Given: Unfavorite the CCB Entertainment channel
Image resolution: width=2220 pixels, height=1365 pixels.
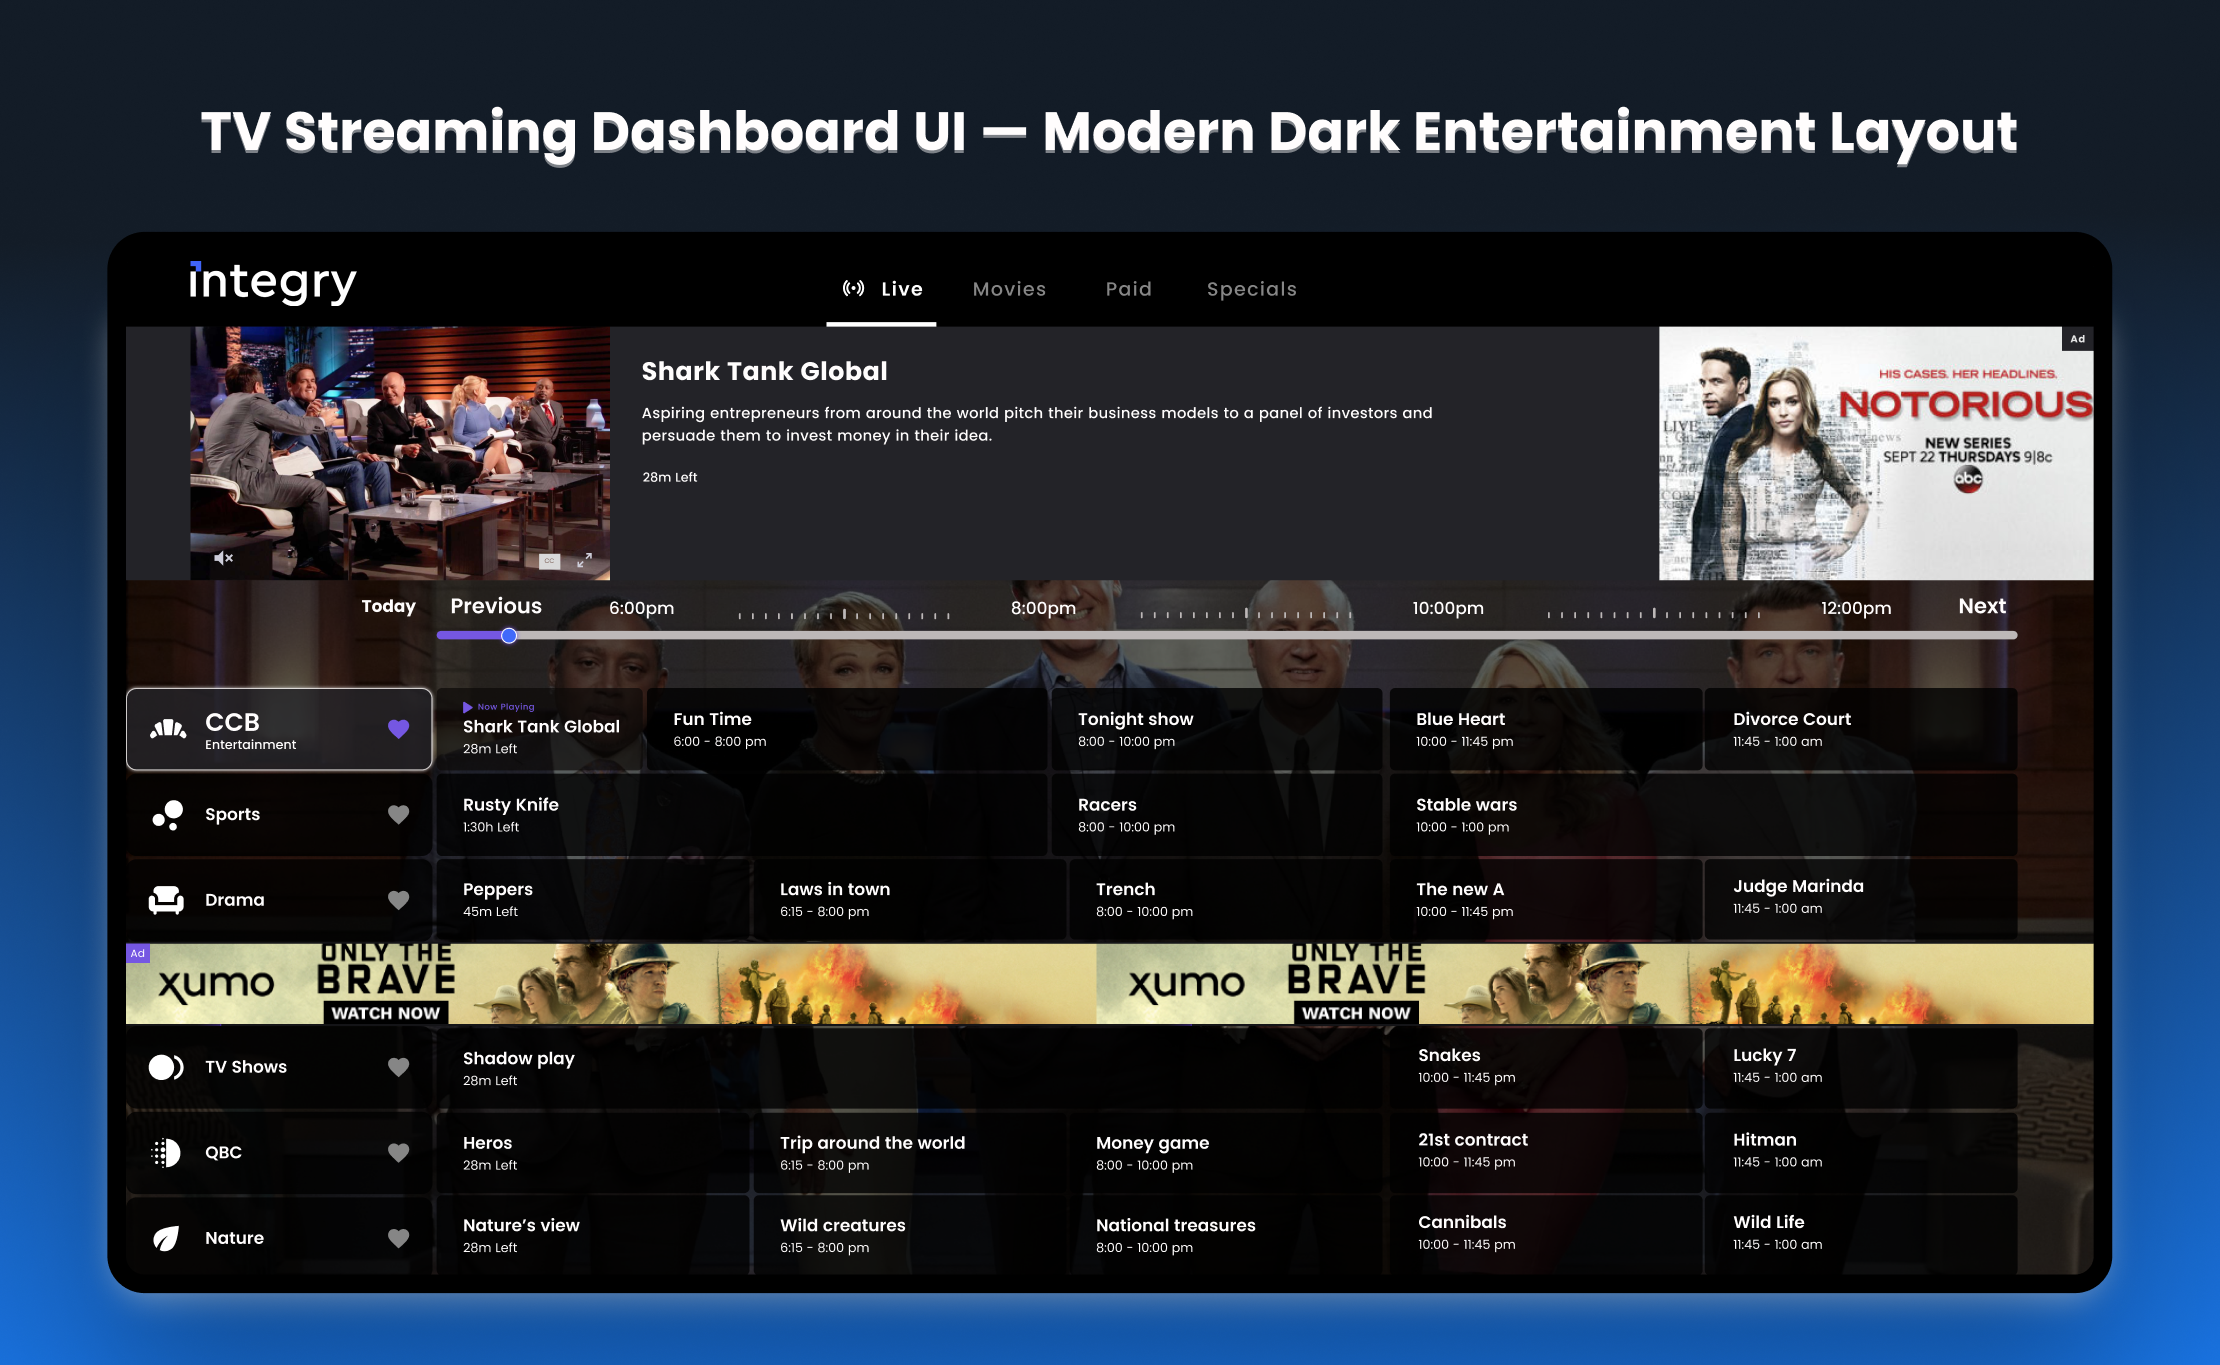Looking at the screenshot, I should (x=399, y=729).
